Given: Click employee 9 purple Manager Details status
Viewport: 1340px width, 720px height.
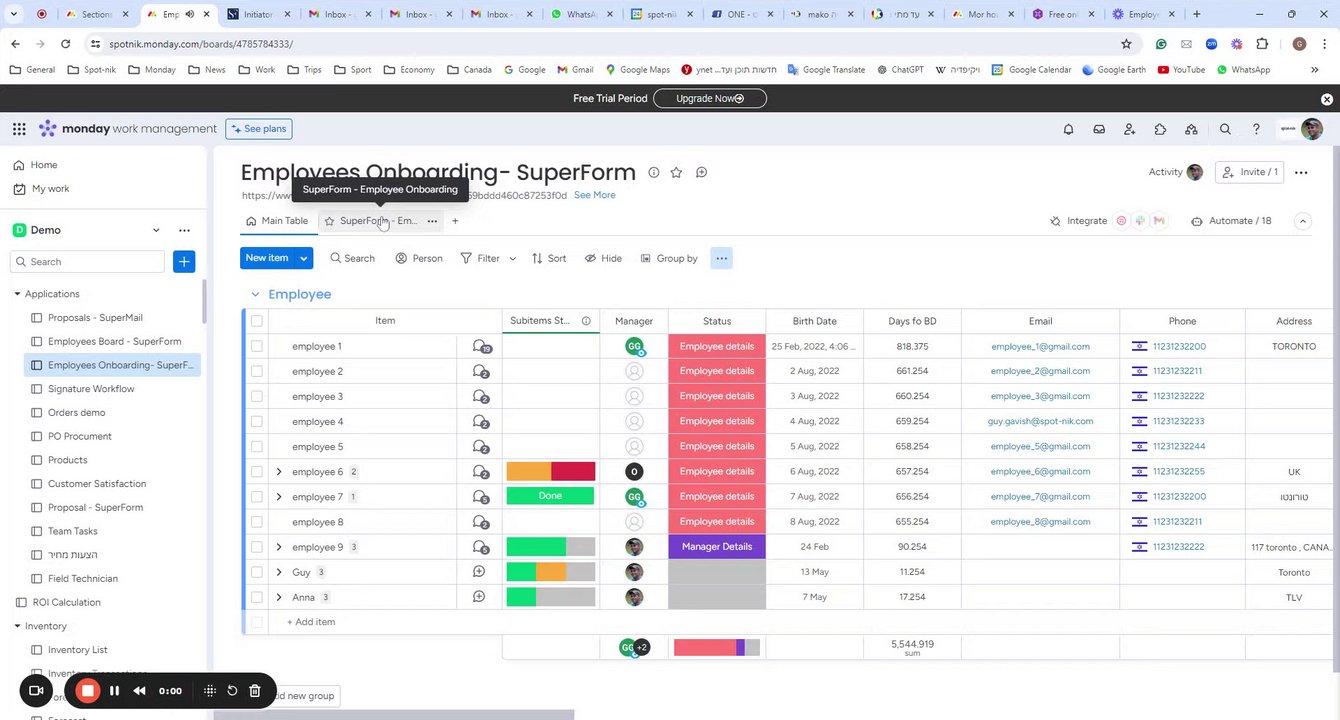Looking at the screenshot, I should [717, 547].
